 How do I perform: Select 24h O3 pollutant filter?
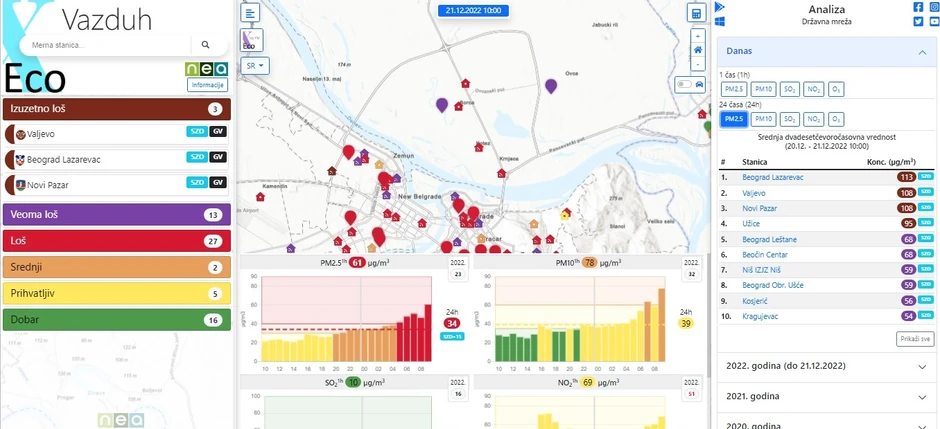coord(836,119)
